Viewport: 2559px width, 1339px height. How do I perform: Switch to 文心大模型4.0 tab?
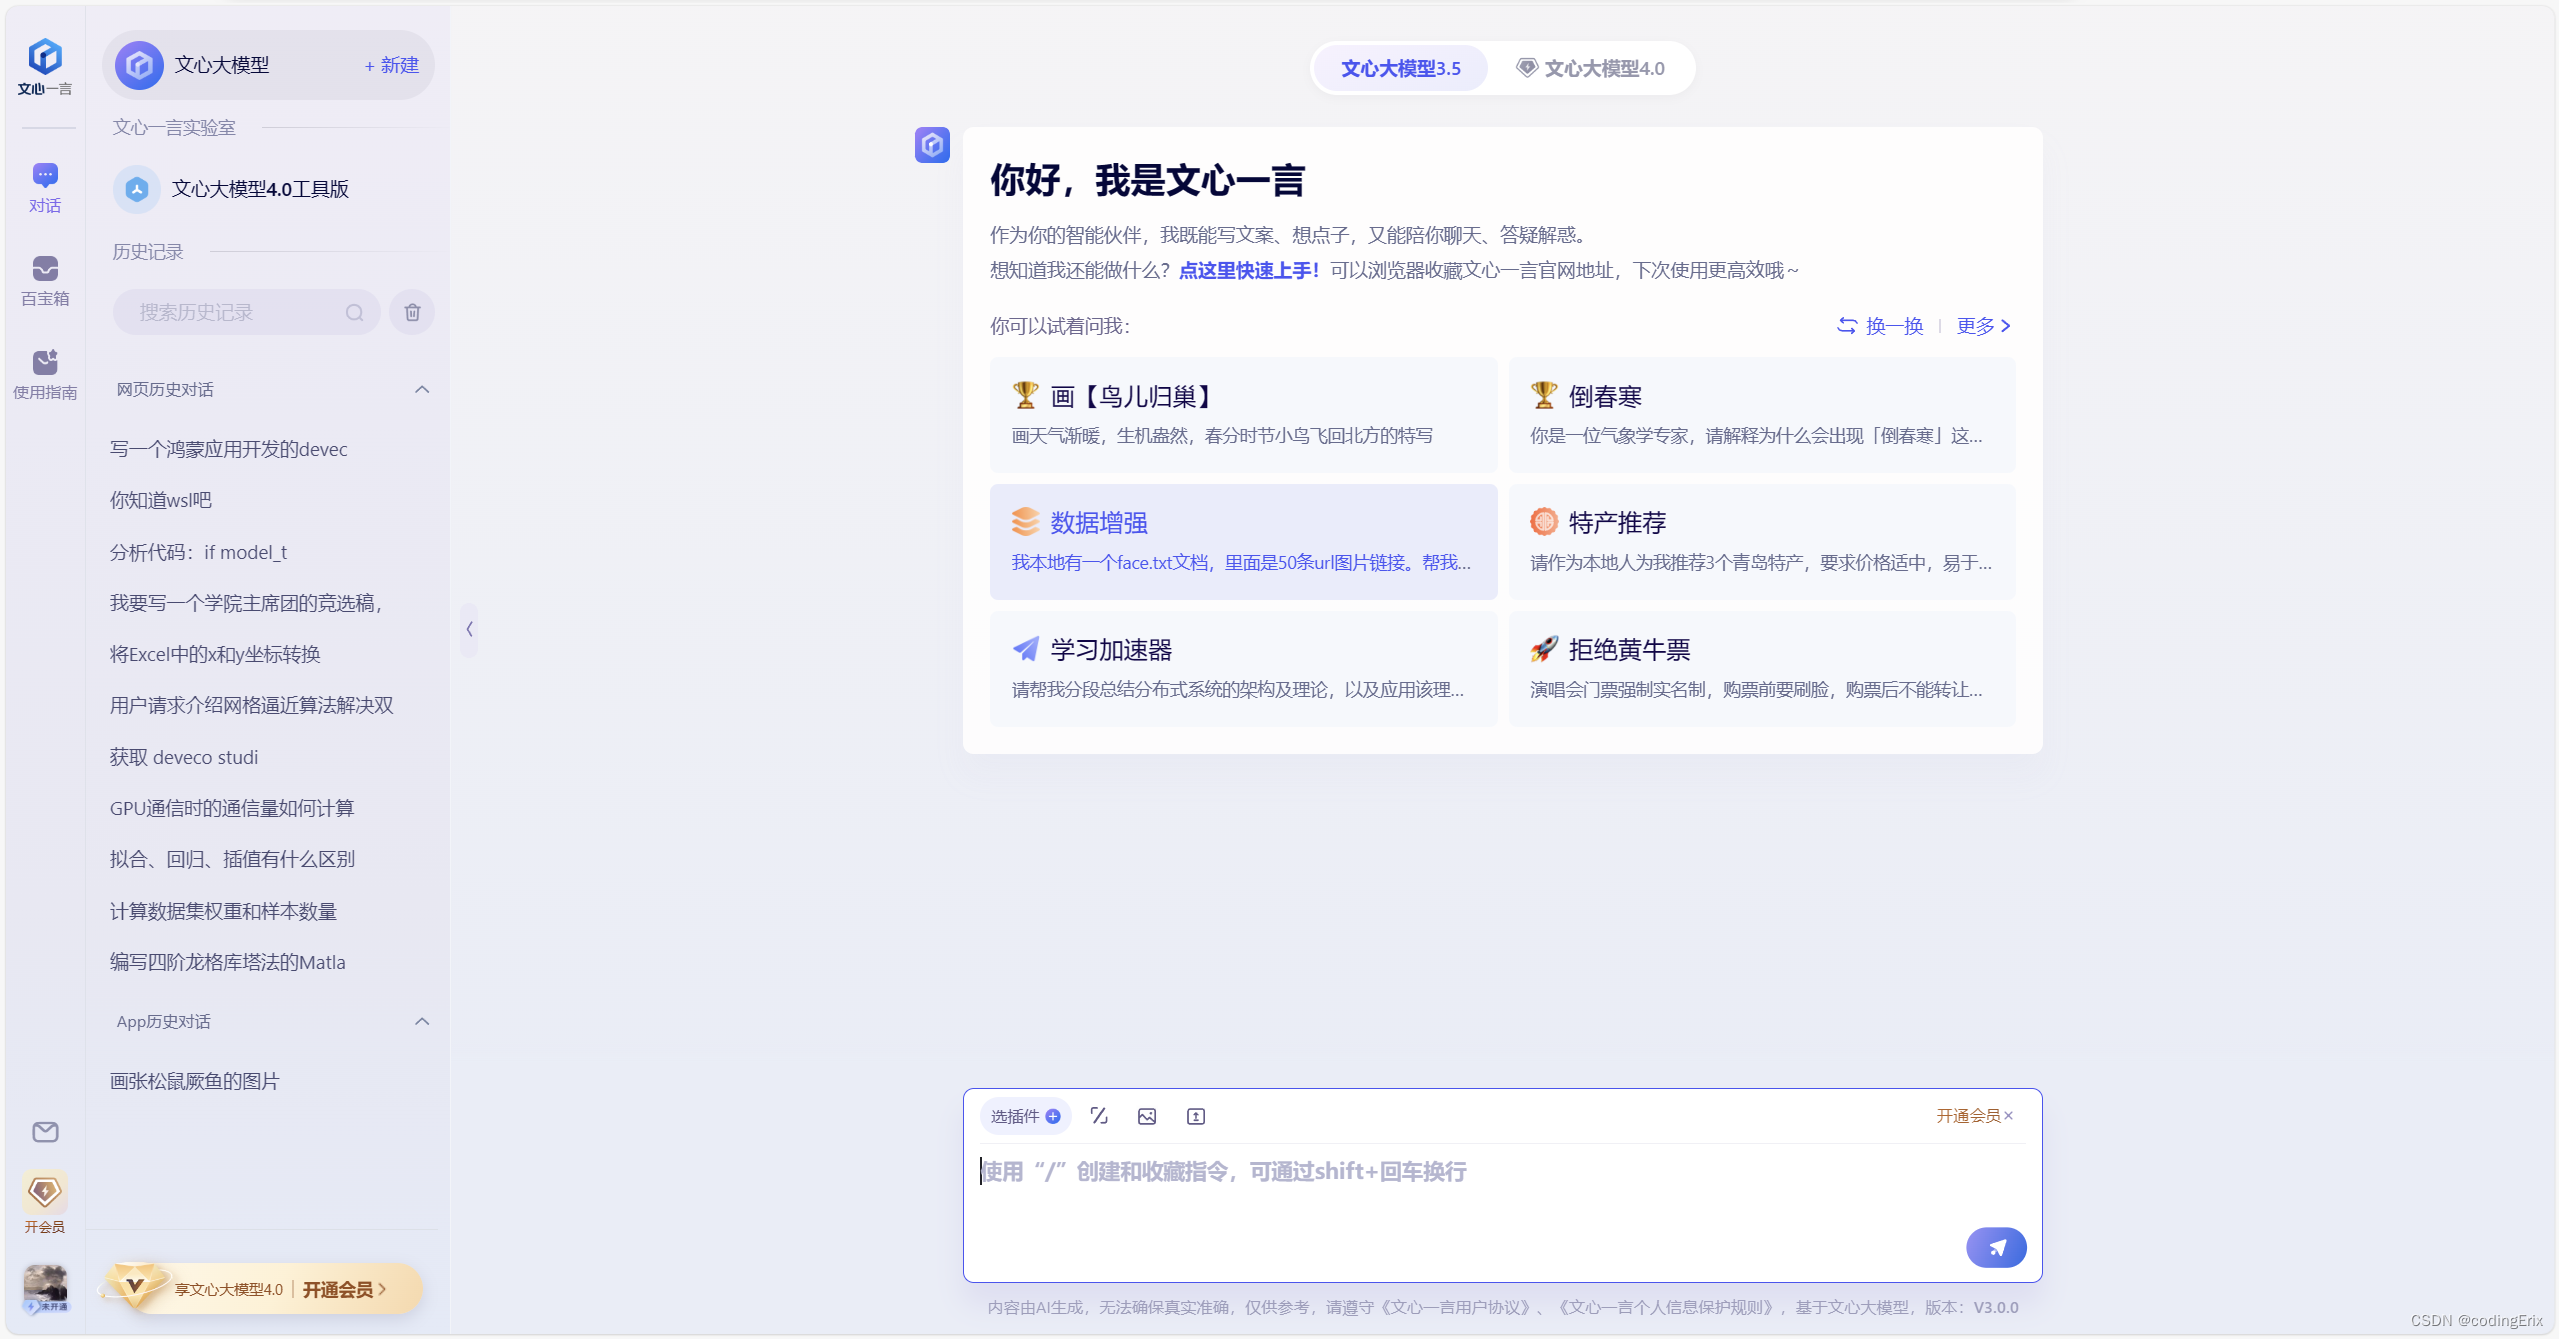click(1591, 68)
